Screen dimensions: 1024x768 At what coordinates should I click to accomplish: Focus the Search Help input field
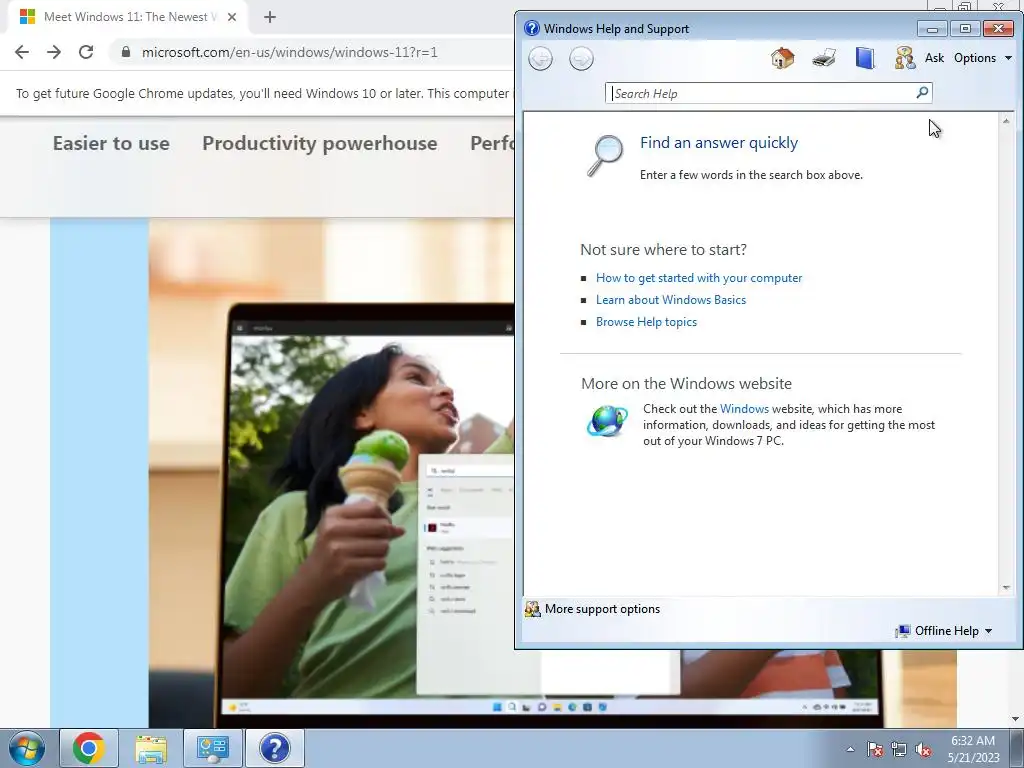[761, 93]
